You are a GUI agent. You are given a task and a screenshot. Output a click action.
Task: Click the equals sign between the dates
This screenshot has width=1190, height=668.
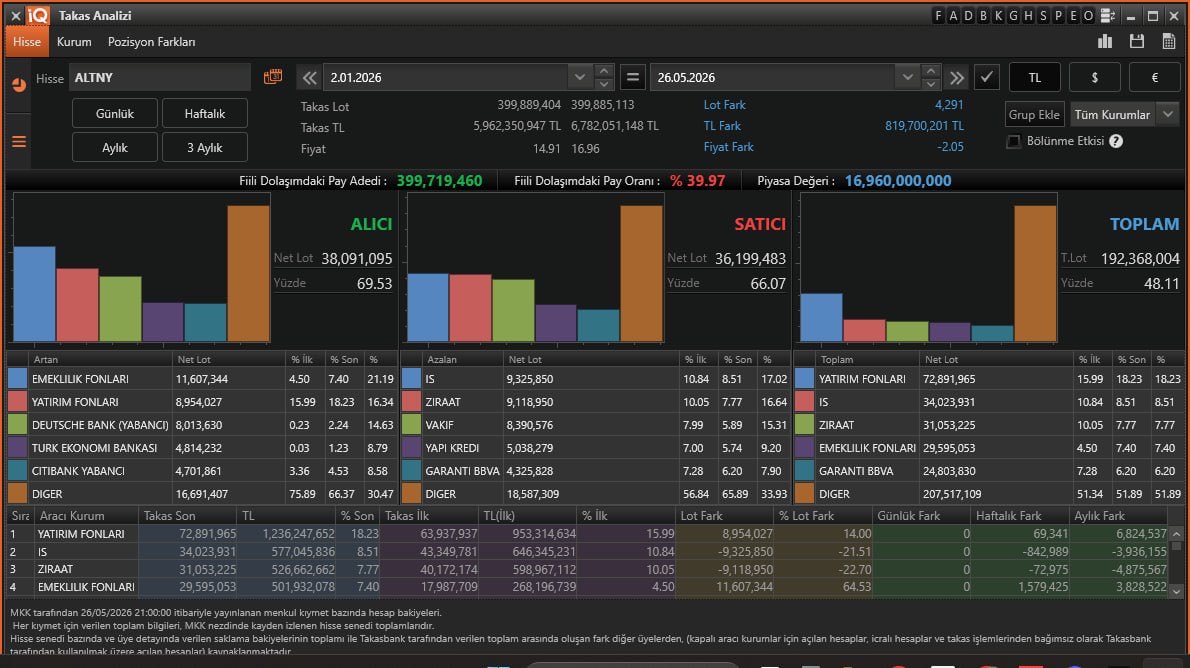(x=632, y=77)
